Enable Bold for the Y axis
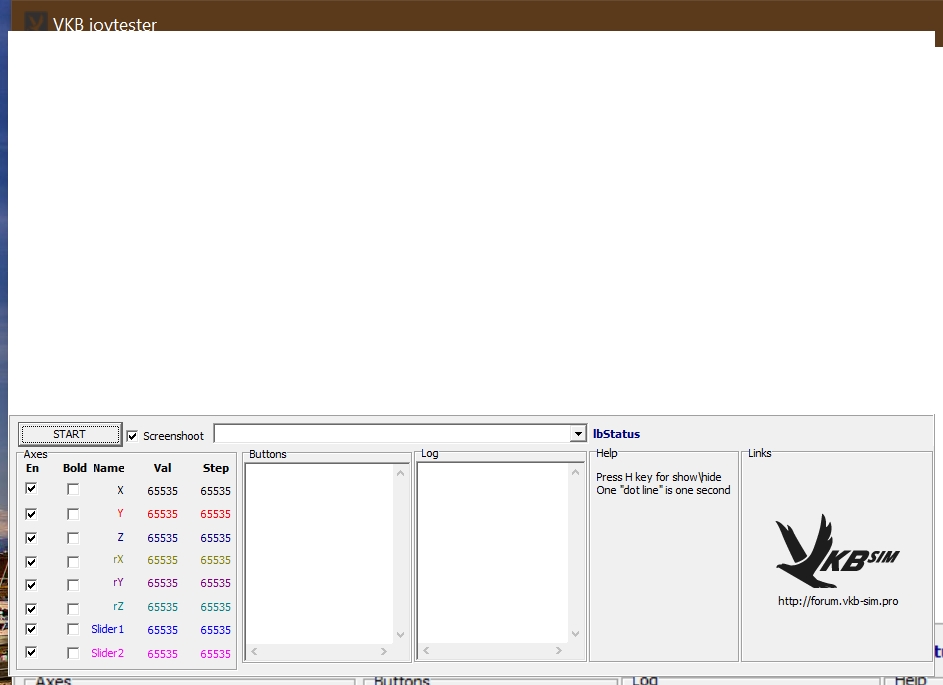Image resolution: width=943 pixels, height=685 pixels. click(x=73, y=513)
